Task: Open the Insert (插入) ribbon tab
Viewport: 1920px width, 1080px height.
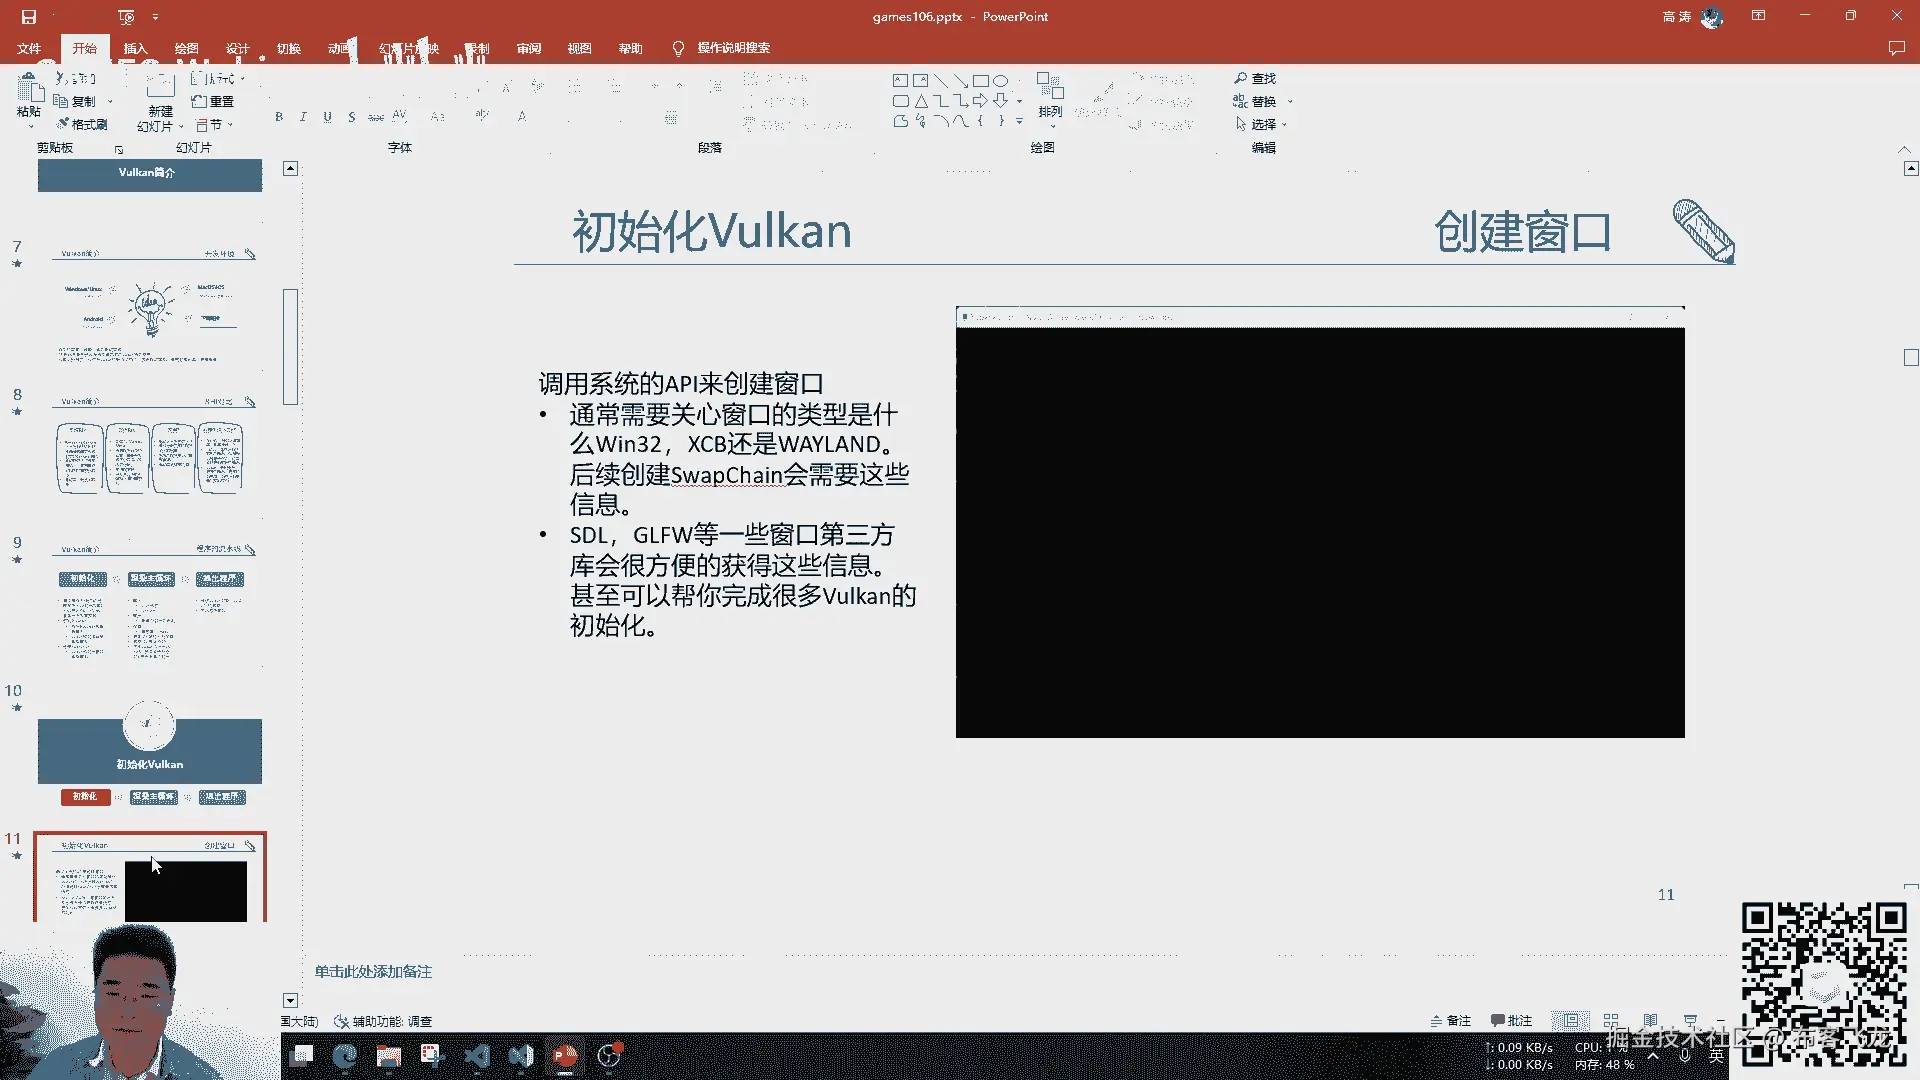Action: (x=135, y=48)
